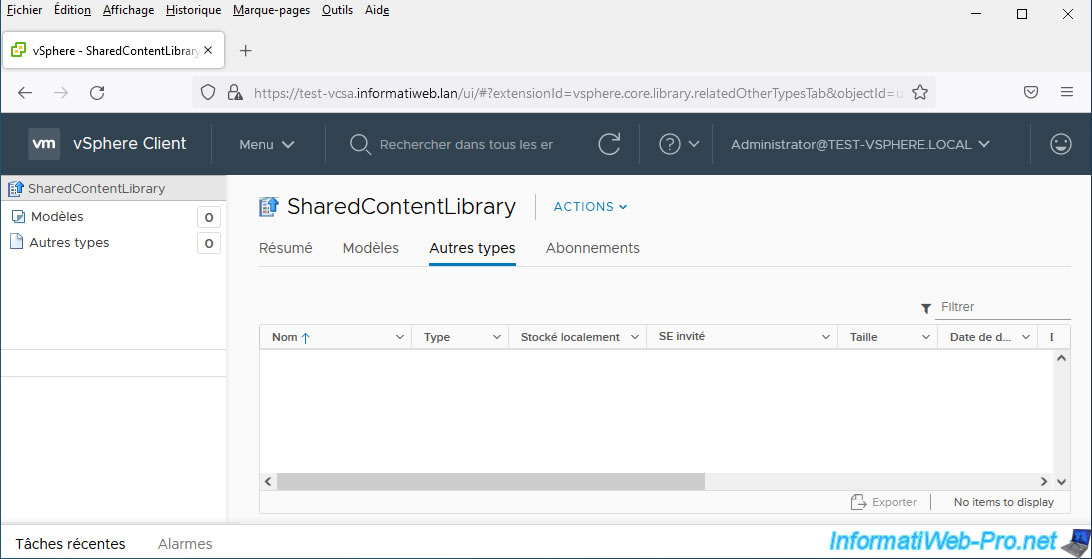Open the Firefox hamburger application menu
1092x559 pixels.
pyautogui.click(x=1066, y=92)
